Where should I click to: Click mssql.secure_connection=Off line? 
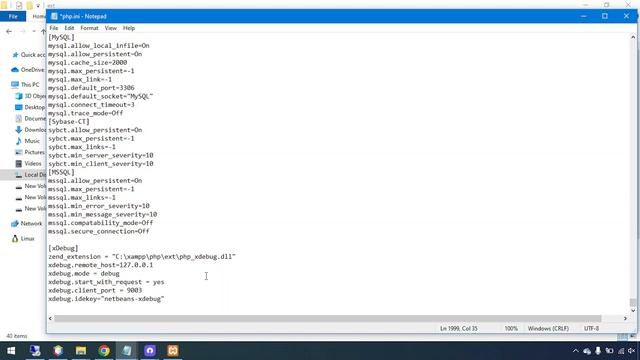(x=99, y=231)
